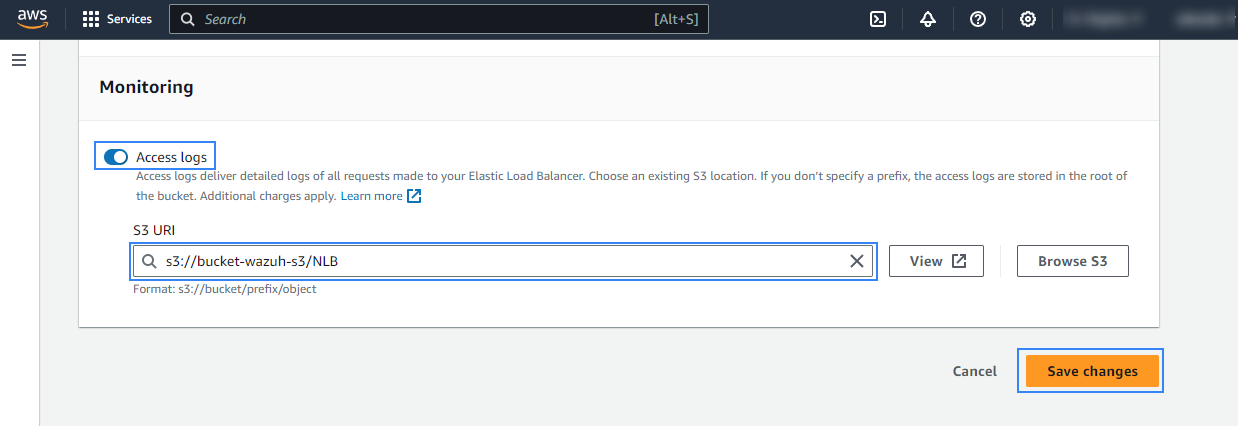This screenshot has height=426, width=1238.
Task: Click the Services grid icon
Action: (x=91, y=19)
